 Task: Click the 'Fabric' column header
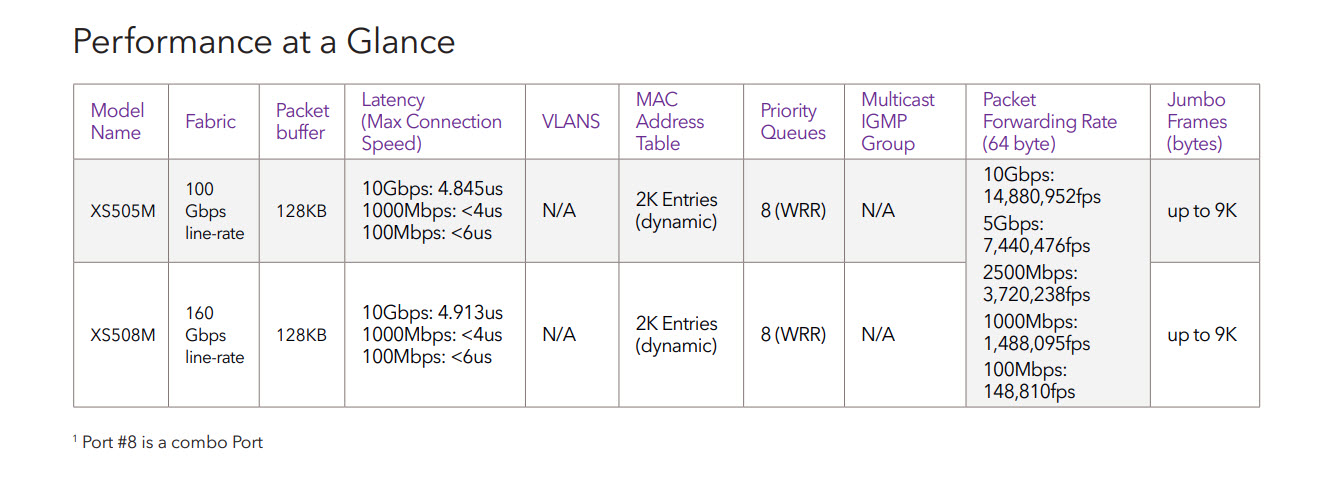pyautogui.click(x=211, y=121)
